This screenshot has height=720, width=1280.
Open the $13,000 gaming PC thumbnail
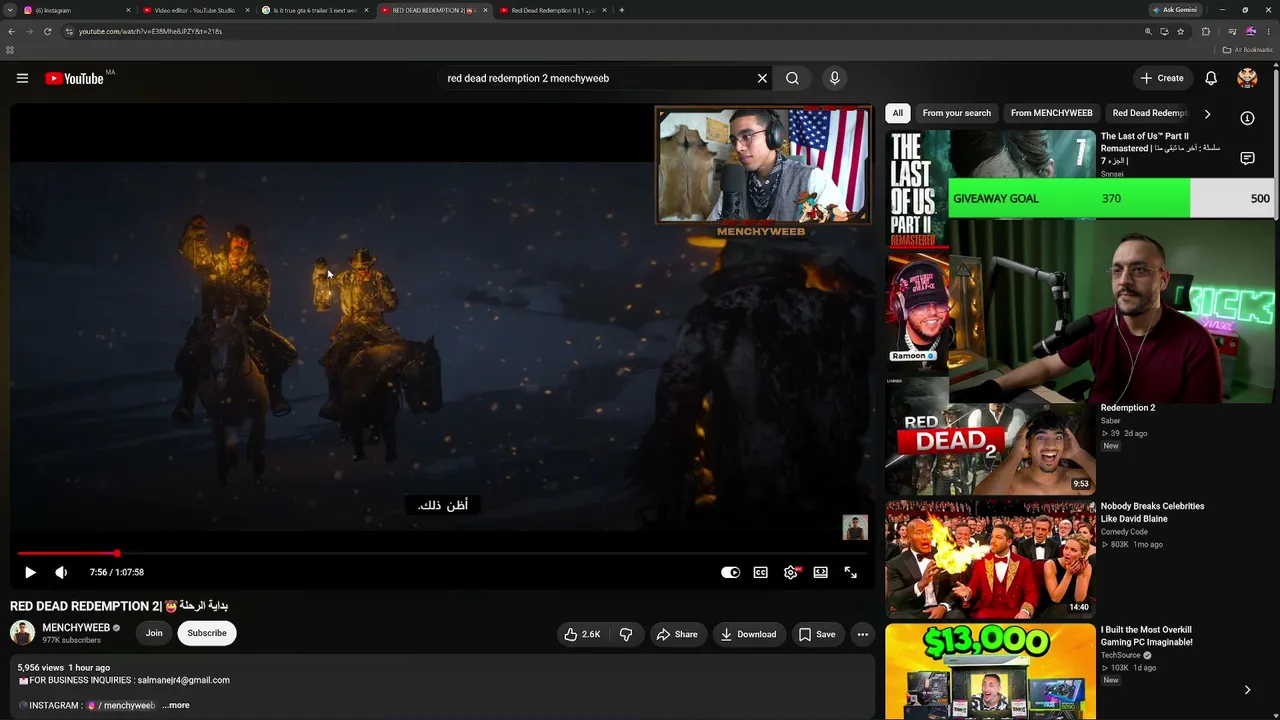(x=990, y=671)
